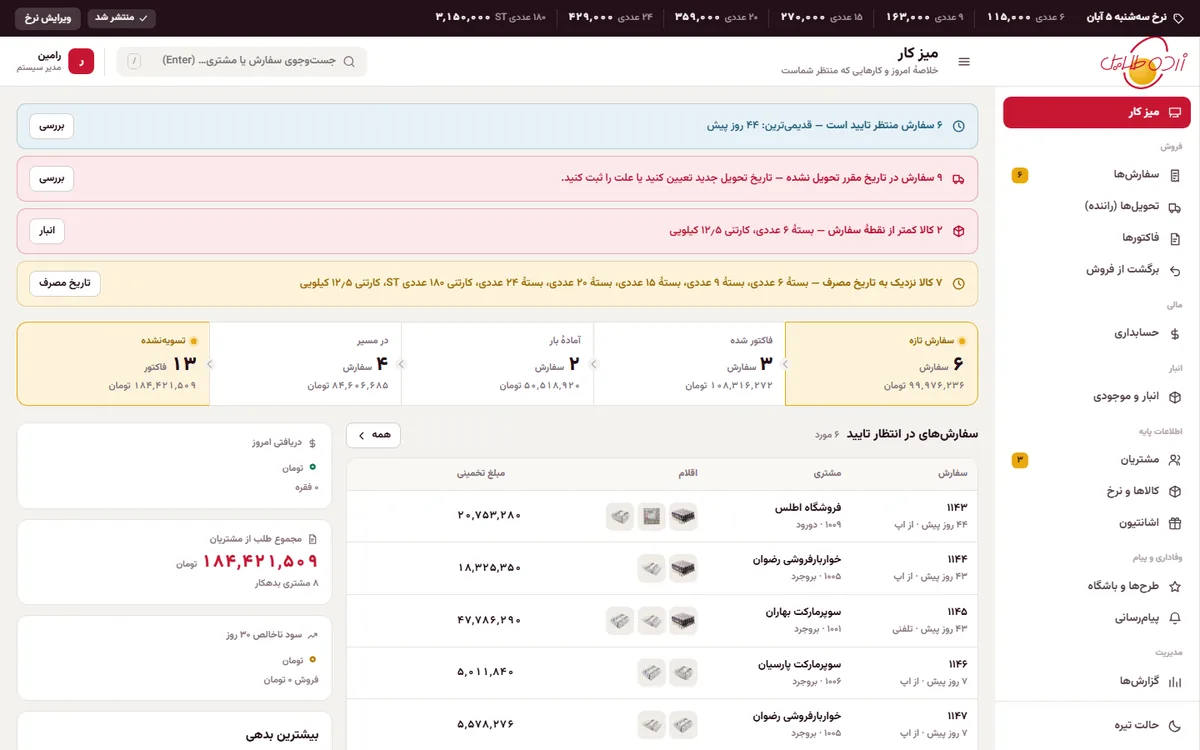The height and width of the screenshot is (750, 1200).
Task: Click the return arrow icon for برگشت از فروش
Action: pyautogui.click(x=1175, y=270)
